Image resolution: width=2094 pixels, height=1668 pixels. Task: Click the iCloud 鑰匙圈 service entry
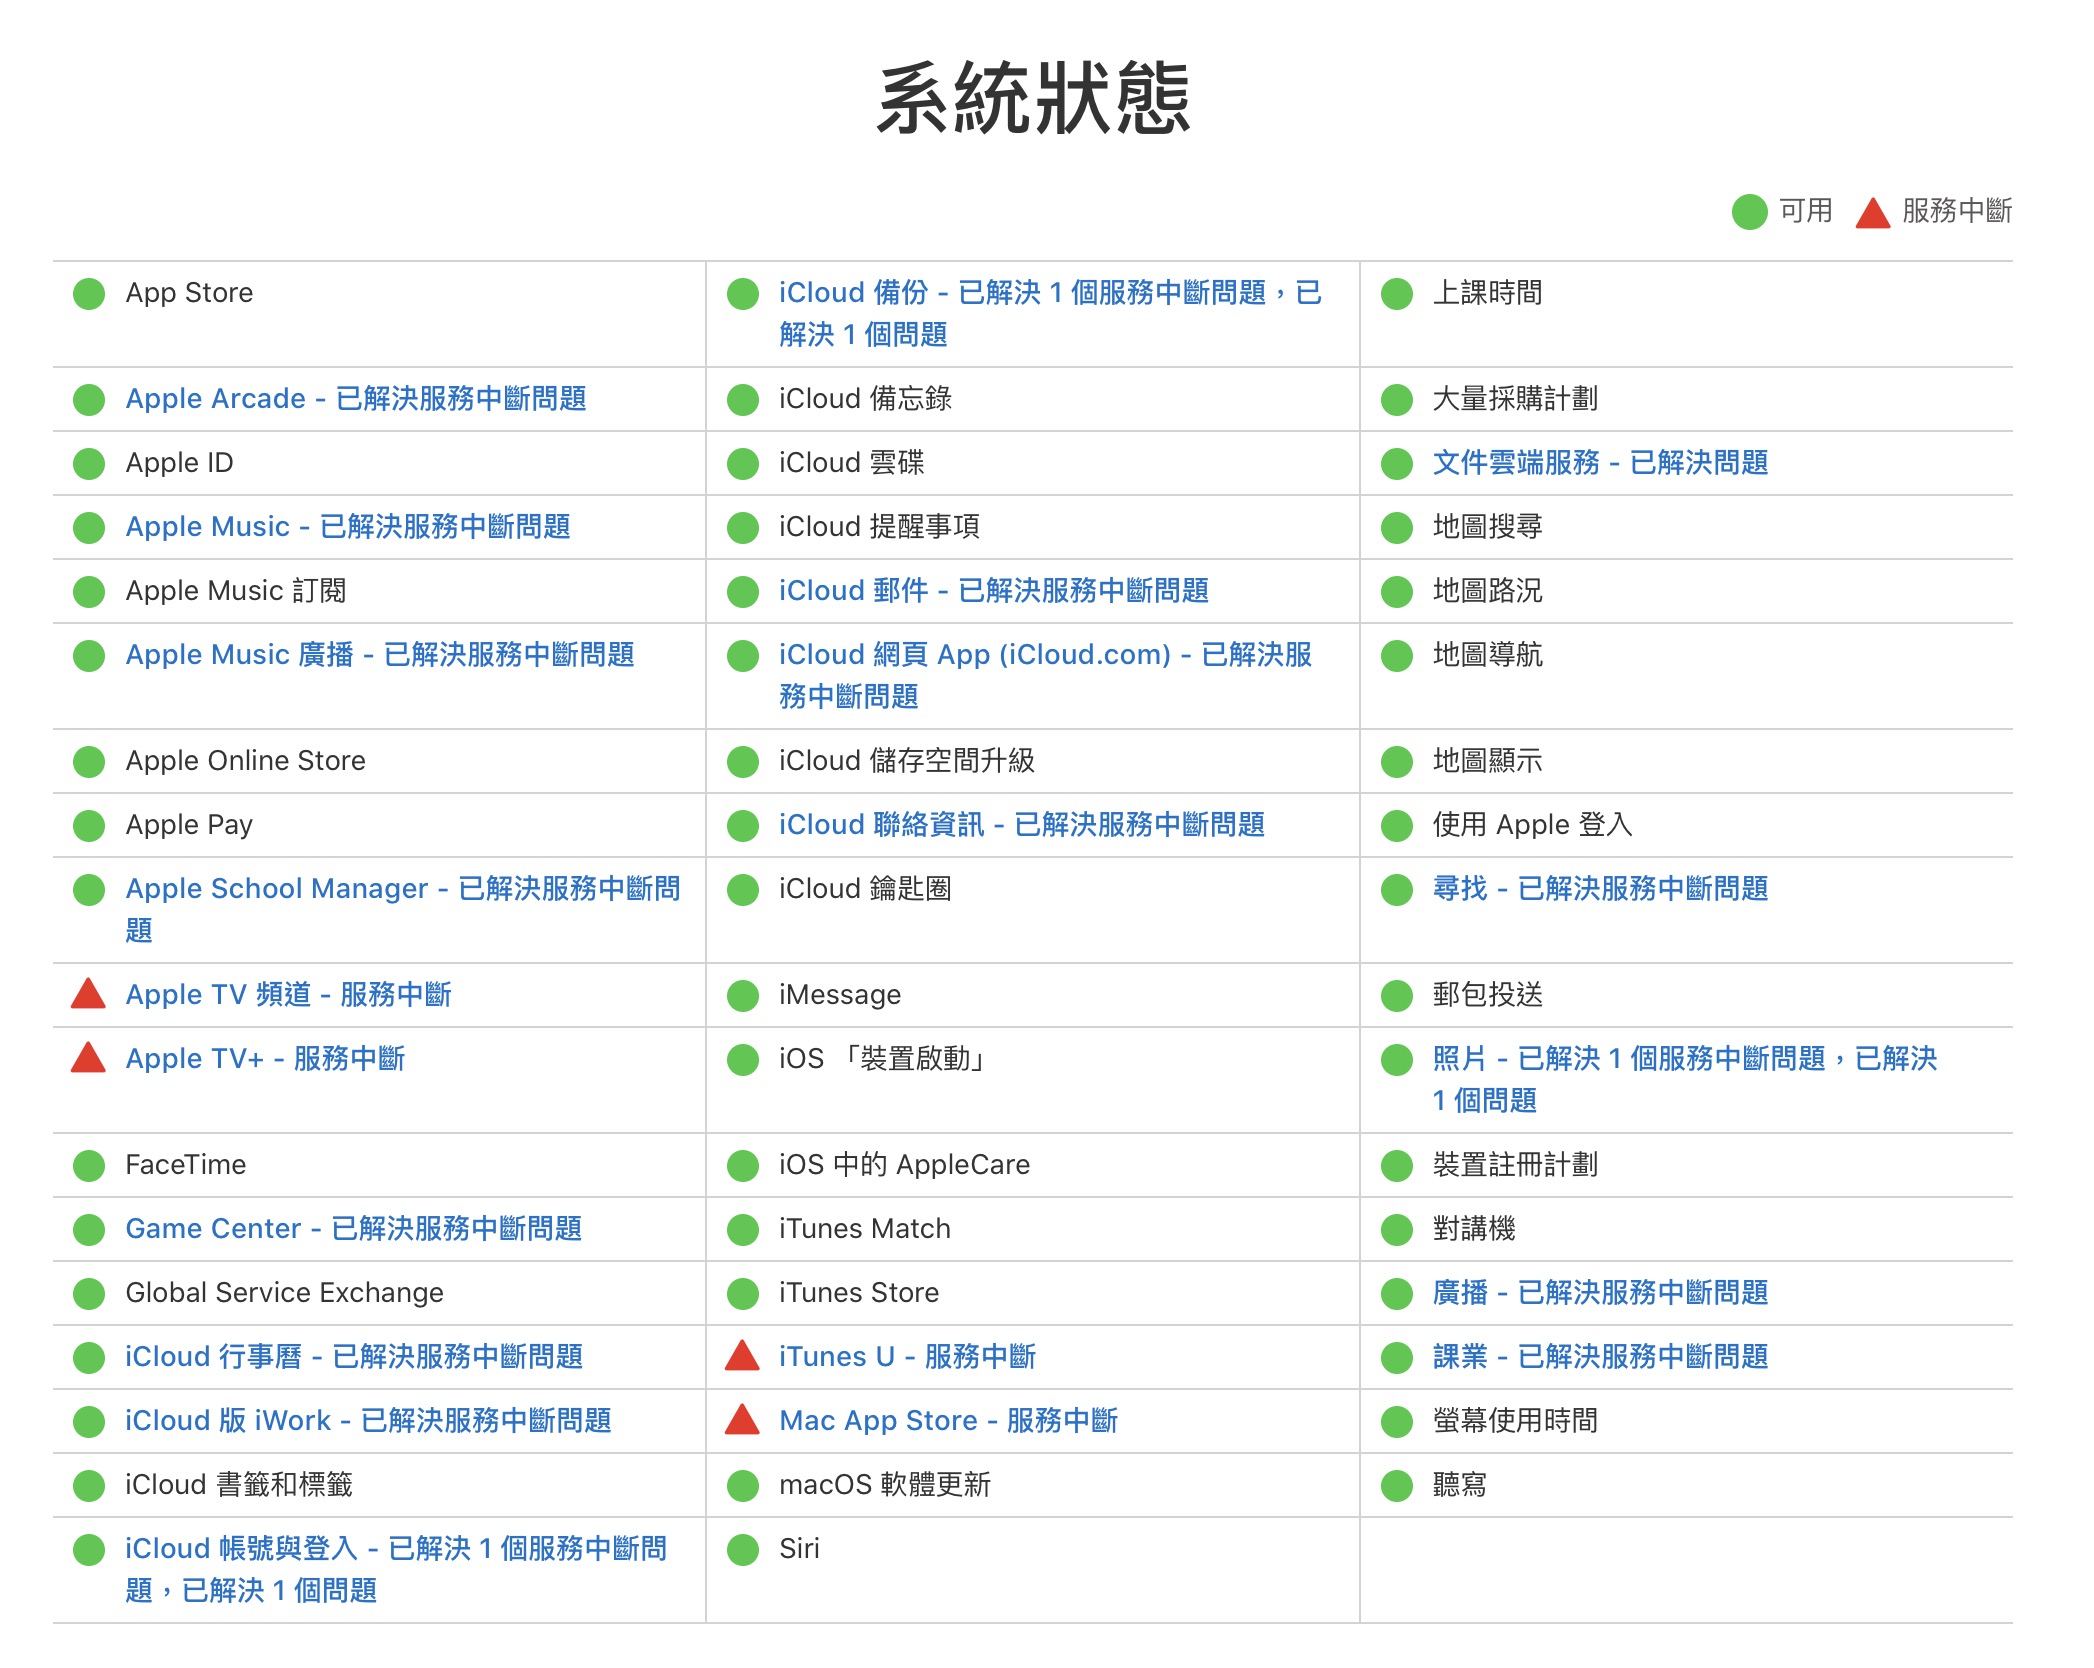pyautogui.click(x=865, y=888)
